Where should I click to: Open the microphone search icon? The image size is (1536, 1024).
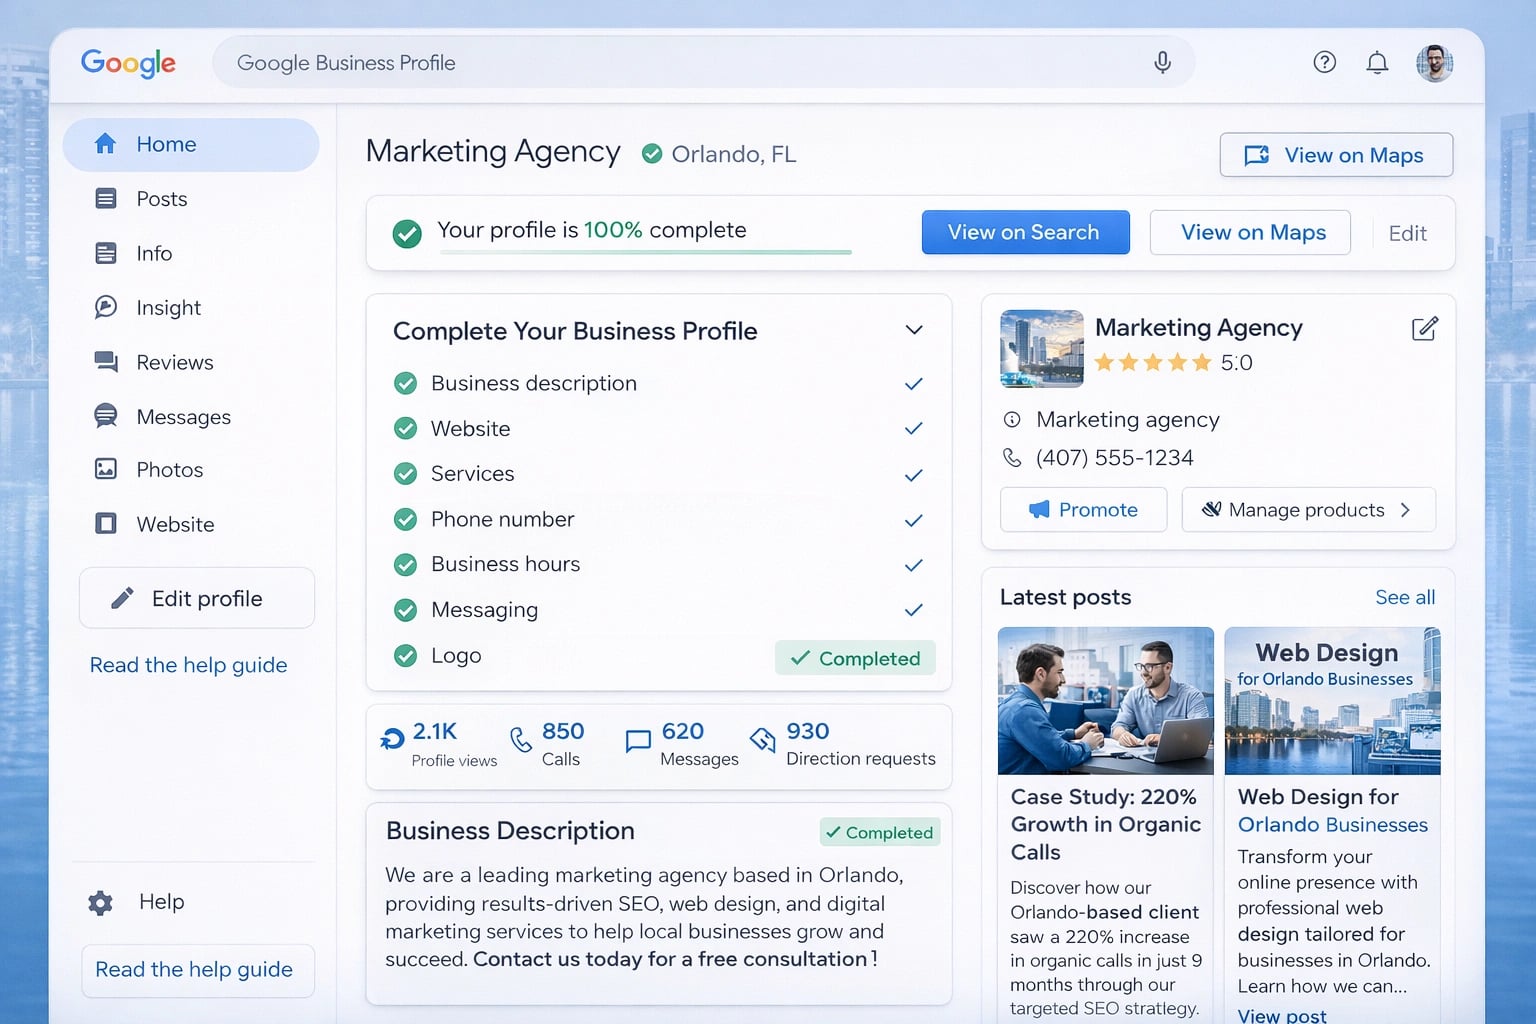[x=1162, y=62]
